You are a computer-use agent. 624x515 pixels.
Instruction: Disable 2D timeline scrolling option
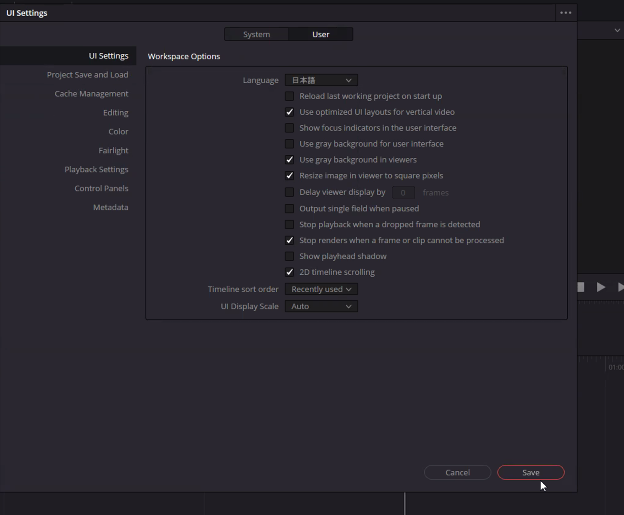290,272
